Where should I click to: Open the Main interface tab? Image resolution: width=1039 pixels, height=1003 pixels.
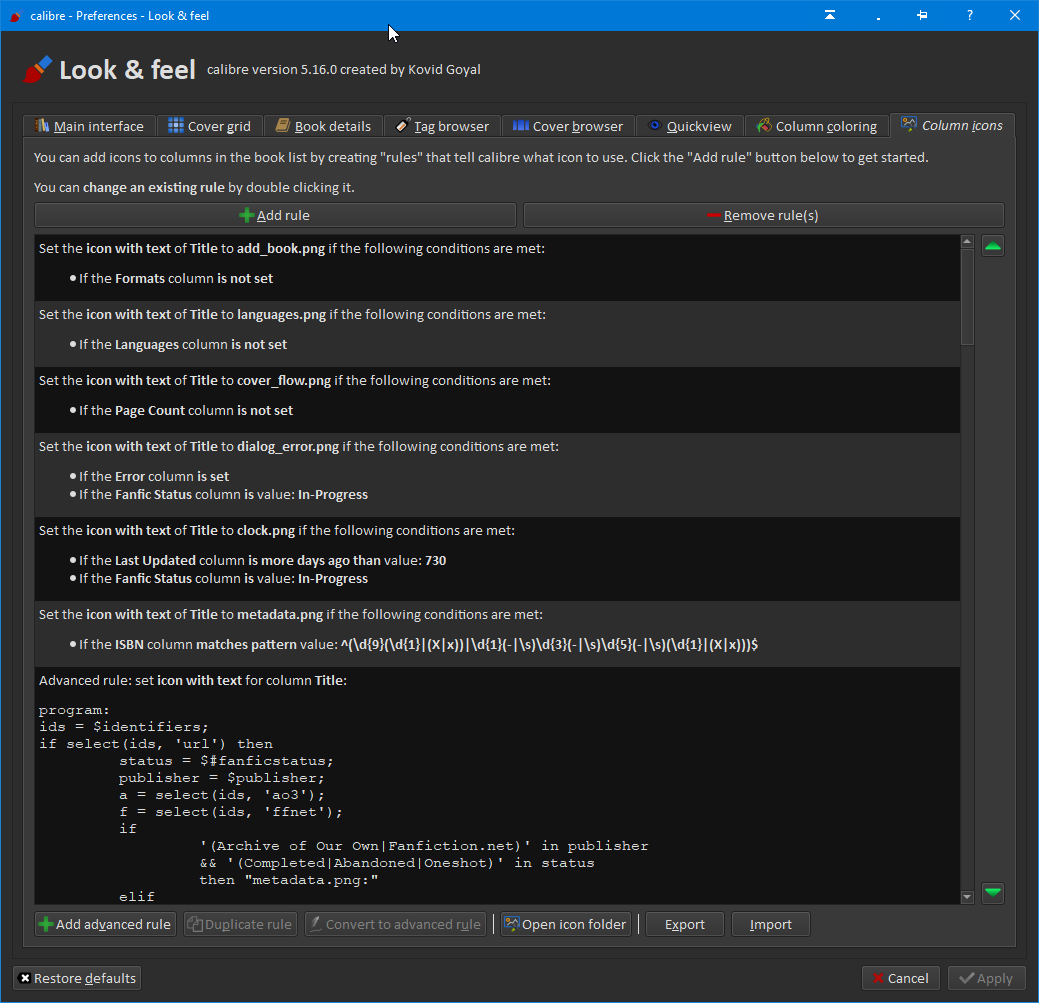coord(89,126)
